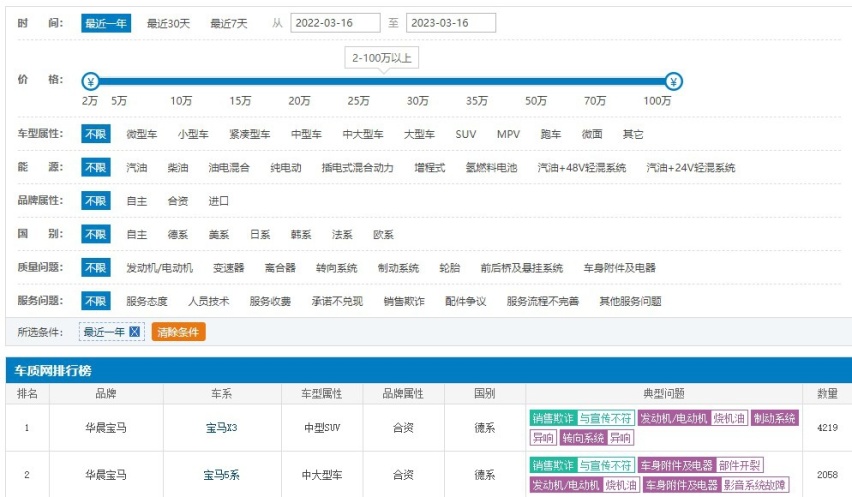Image resolution: width=852 pixels, height=497 pixels.
Task: Filter quality issue by 变速器
Action: pyautogui.click(x=229, y=268)
